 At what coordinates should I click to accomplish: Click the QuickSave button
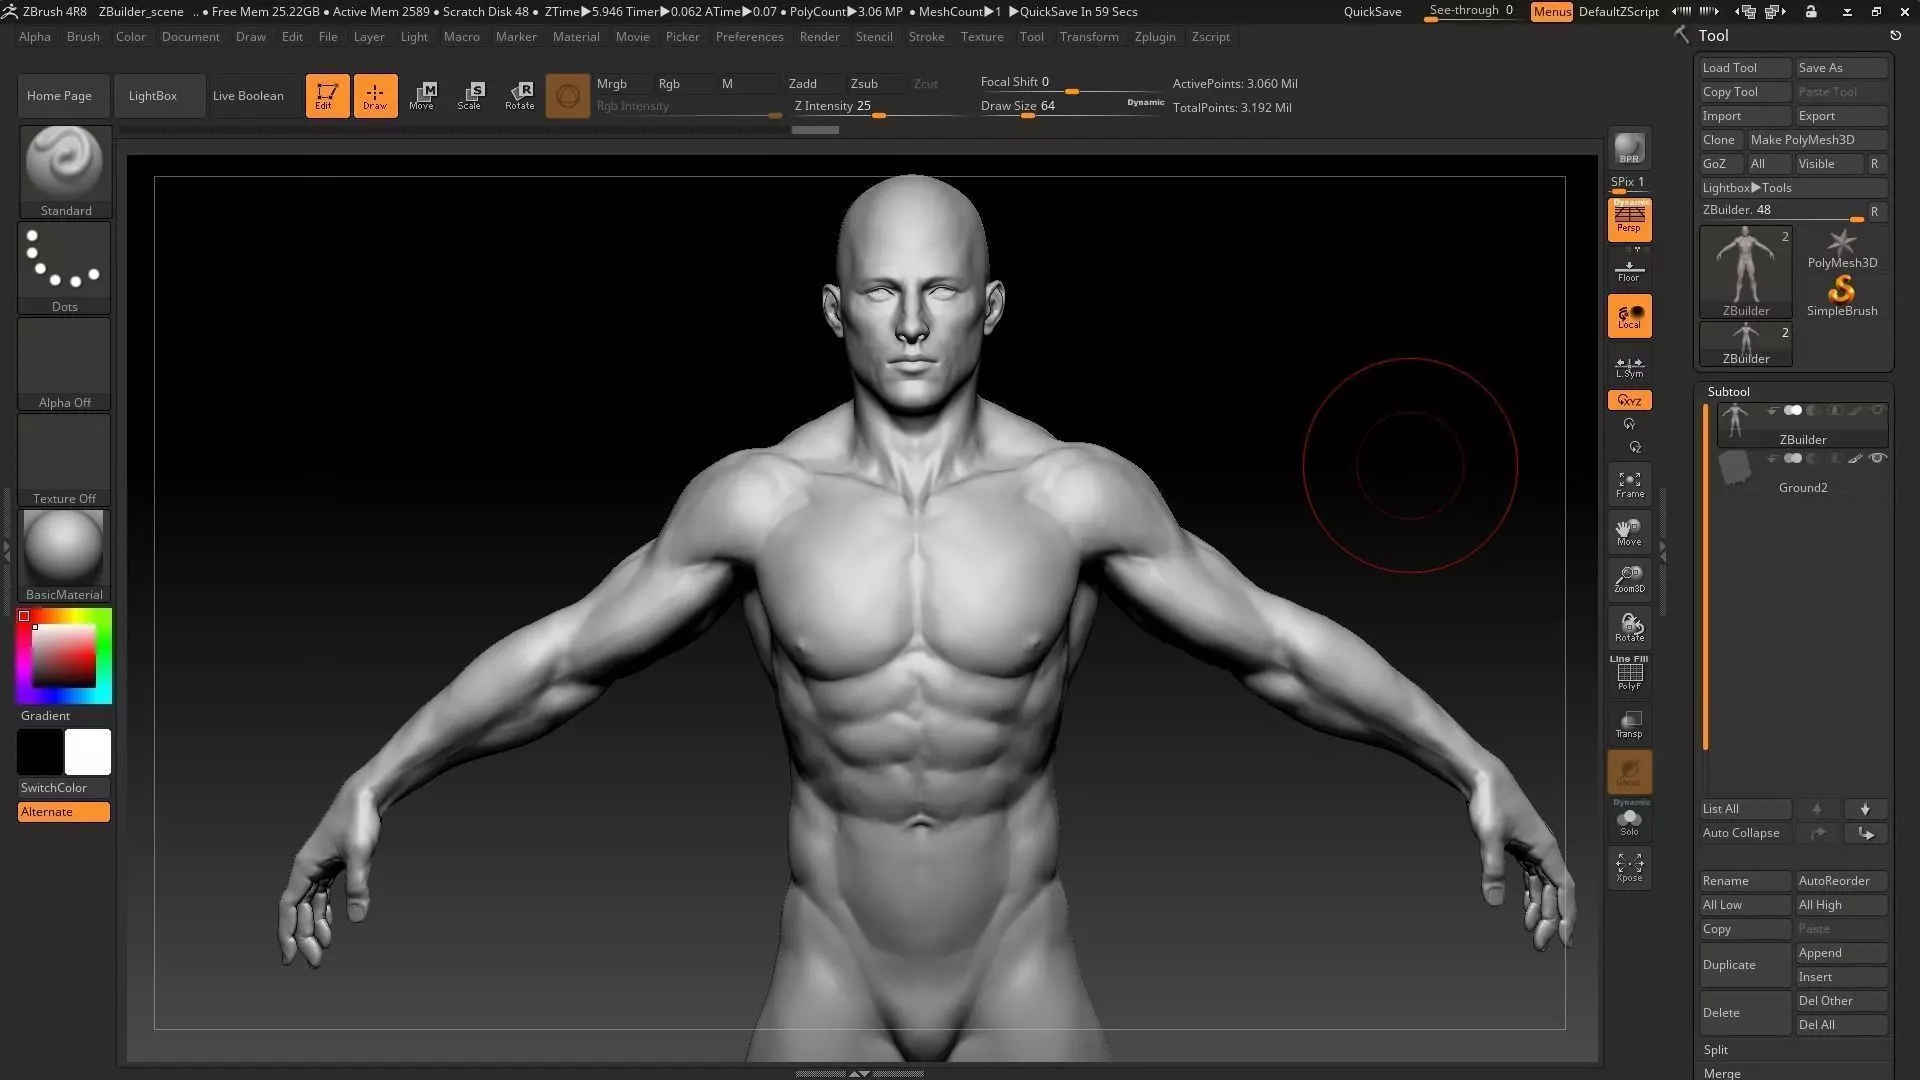[x=1372, y=12]
